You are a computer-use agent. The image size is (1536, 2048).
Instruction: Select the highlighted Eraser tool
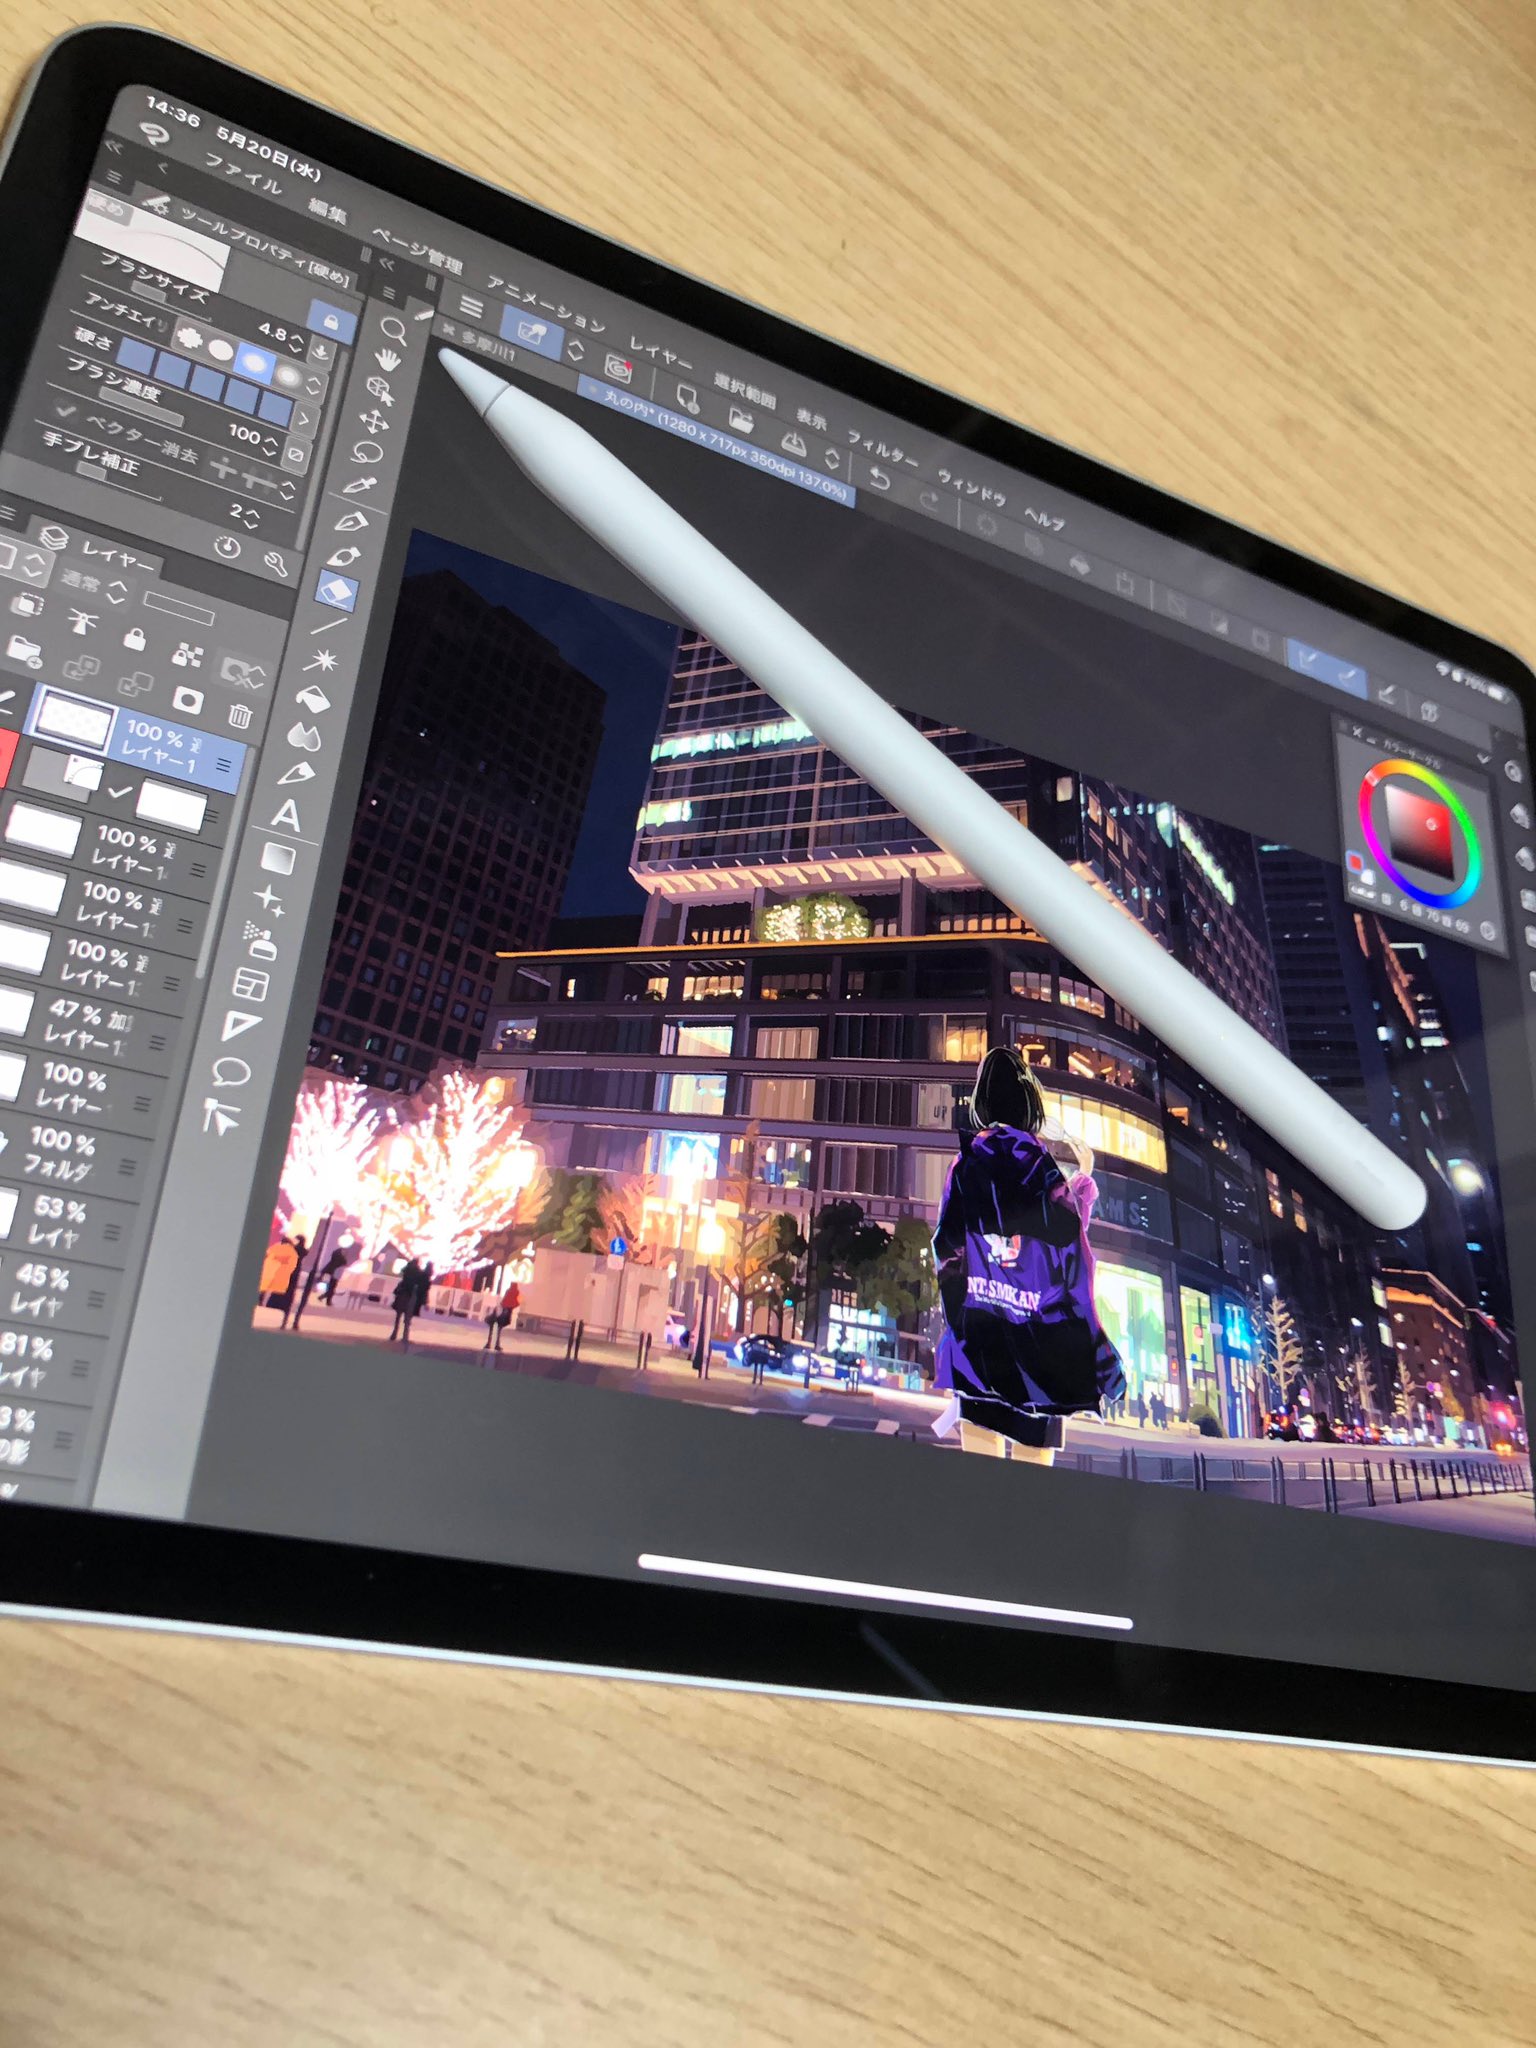point(336,590)
